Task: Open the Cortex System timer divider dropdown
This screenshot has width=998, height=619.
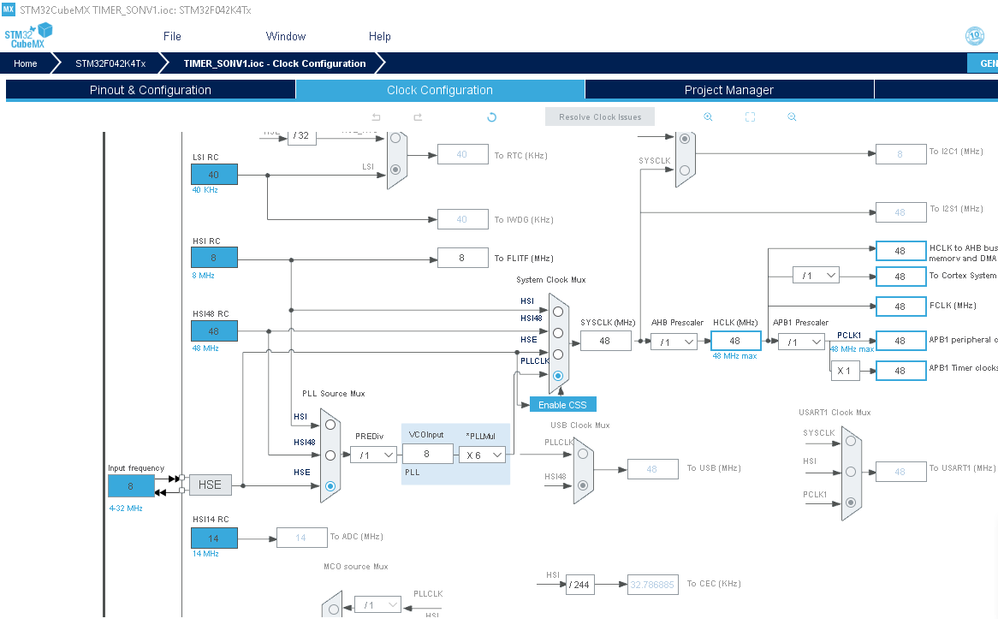Action: click(816, 275)
